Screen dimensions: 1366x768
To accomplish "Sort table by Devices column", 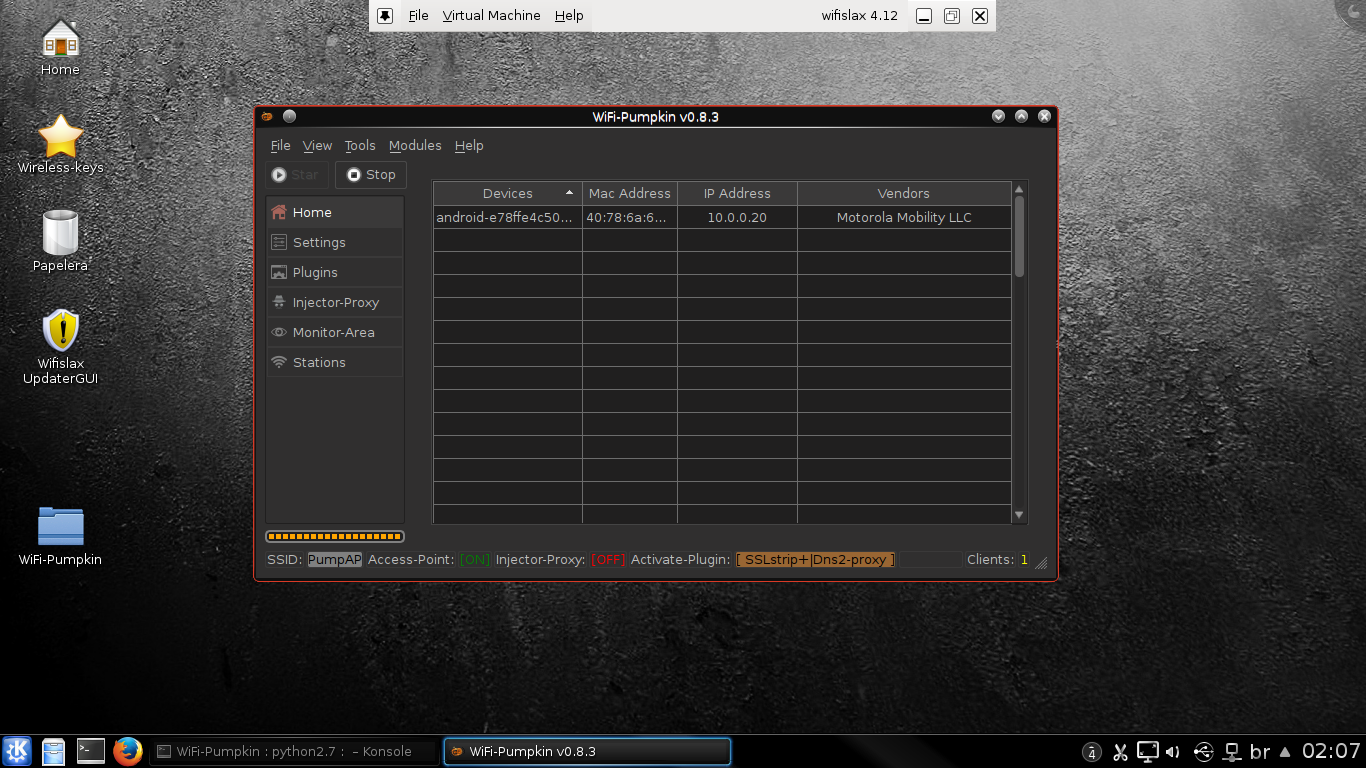I will point(507,193).
